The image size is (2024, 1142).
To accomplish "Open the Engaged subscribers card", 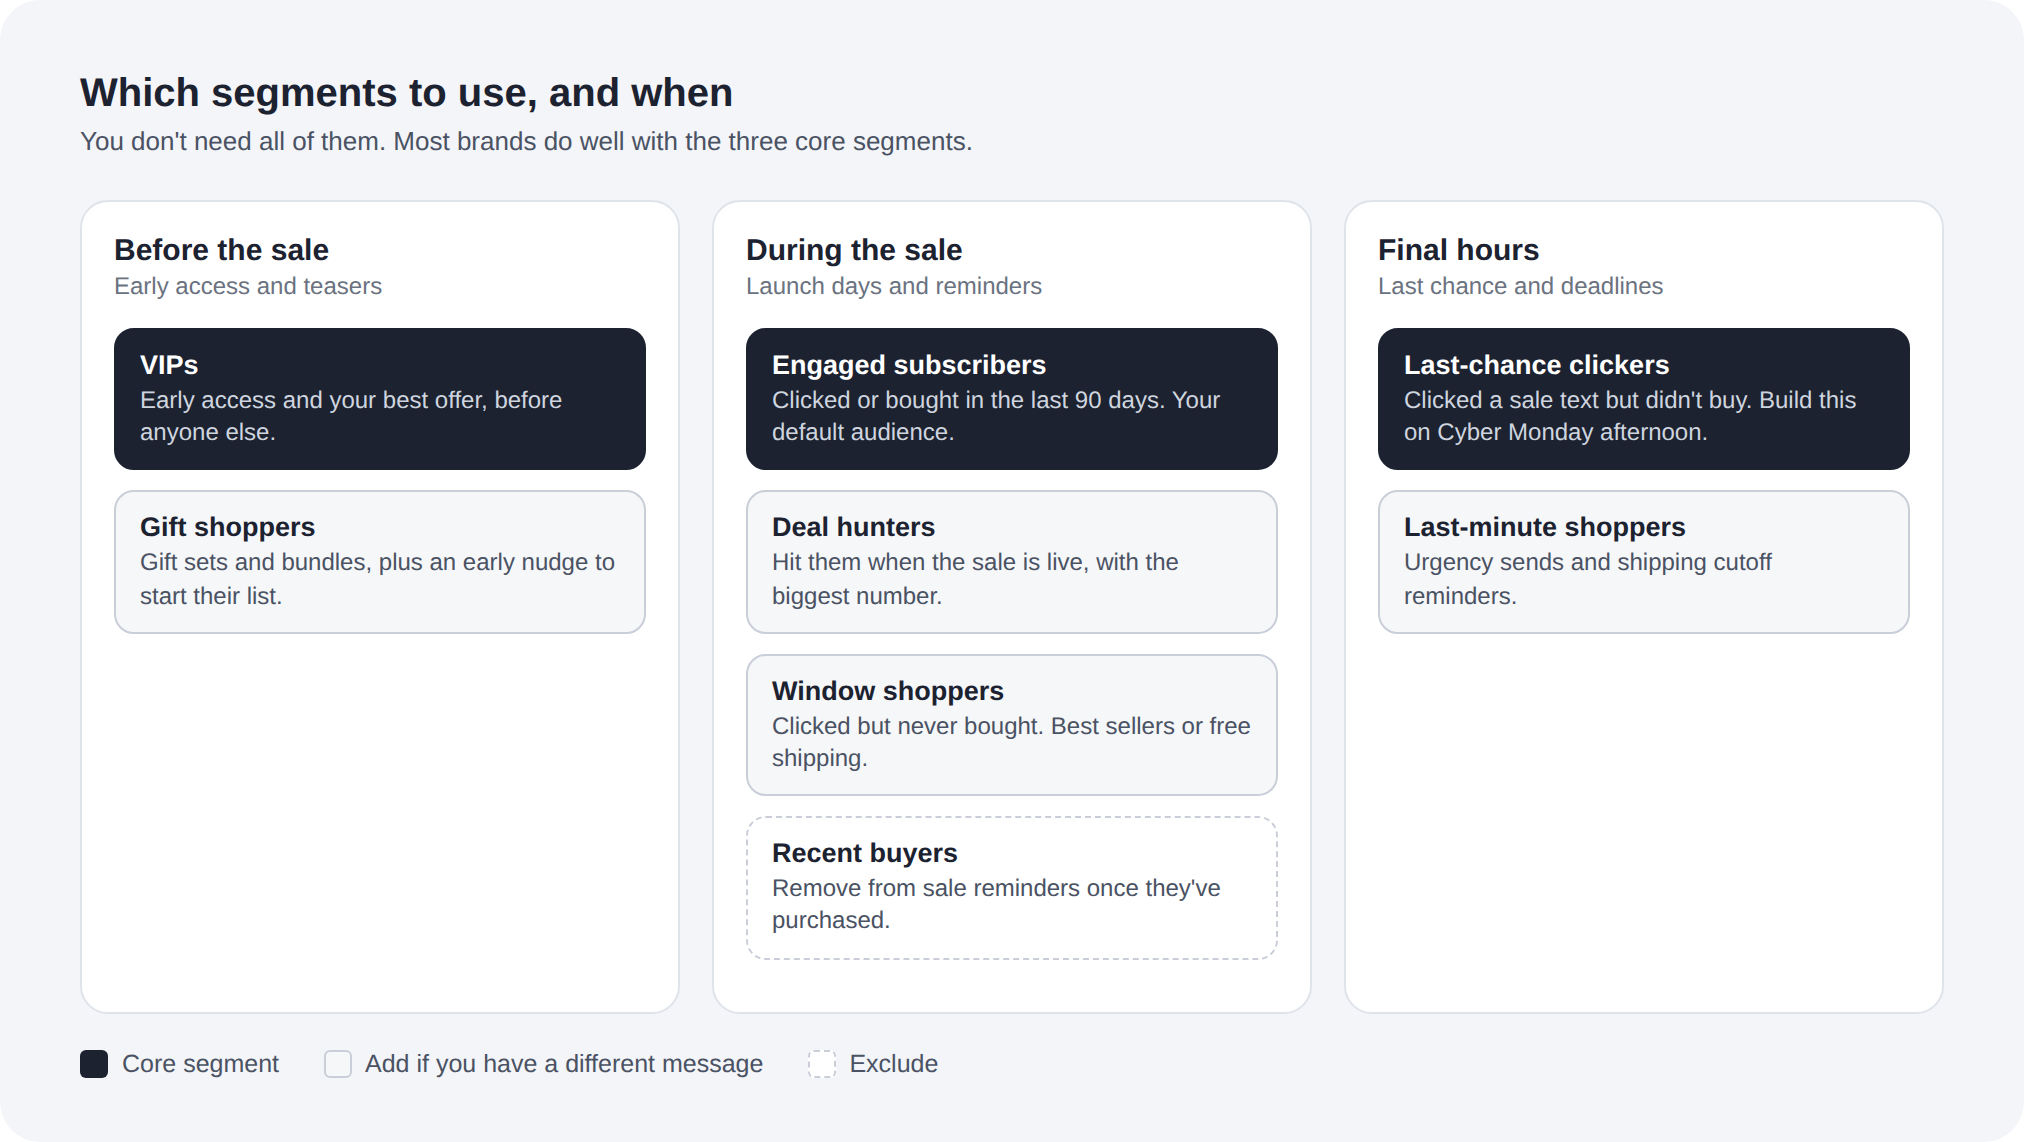I will pos(1012,399).
